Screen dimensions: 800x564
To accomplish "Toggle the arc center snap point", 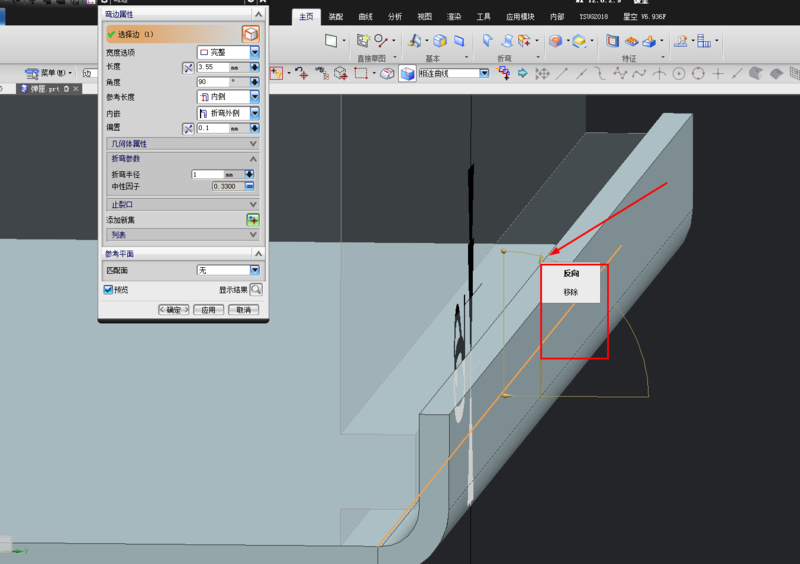I will 679,73.
